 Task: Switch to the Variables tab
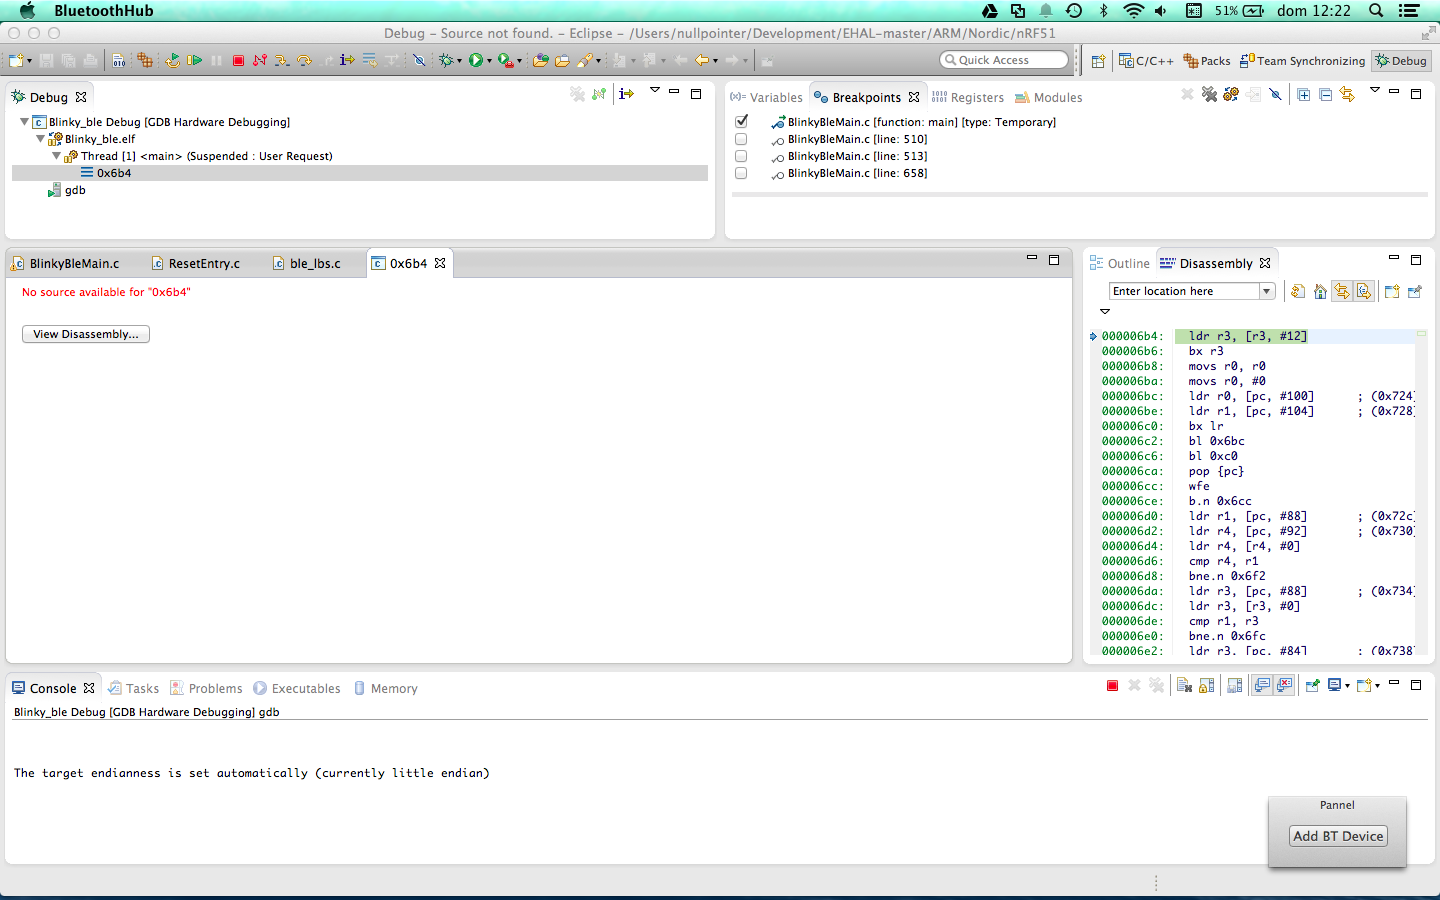click(766, 97)
